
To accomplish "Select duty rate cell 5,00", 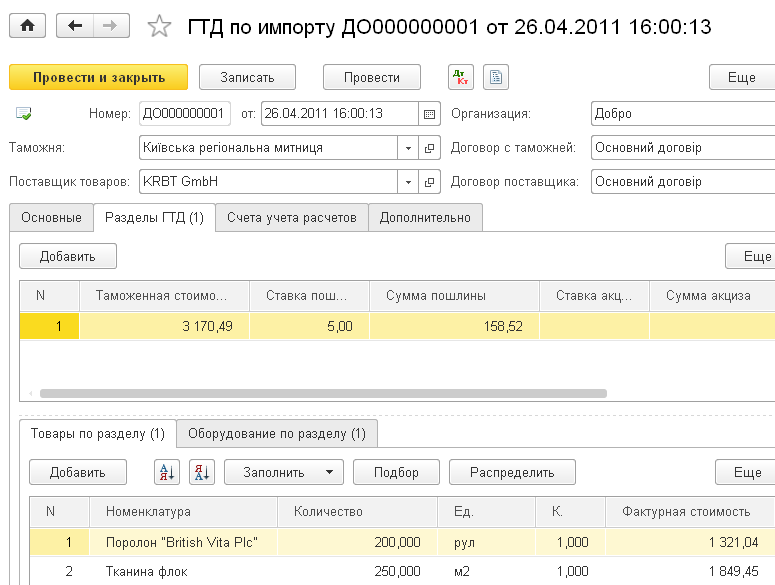I will [x=309, y=326].
